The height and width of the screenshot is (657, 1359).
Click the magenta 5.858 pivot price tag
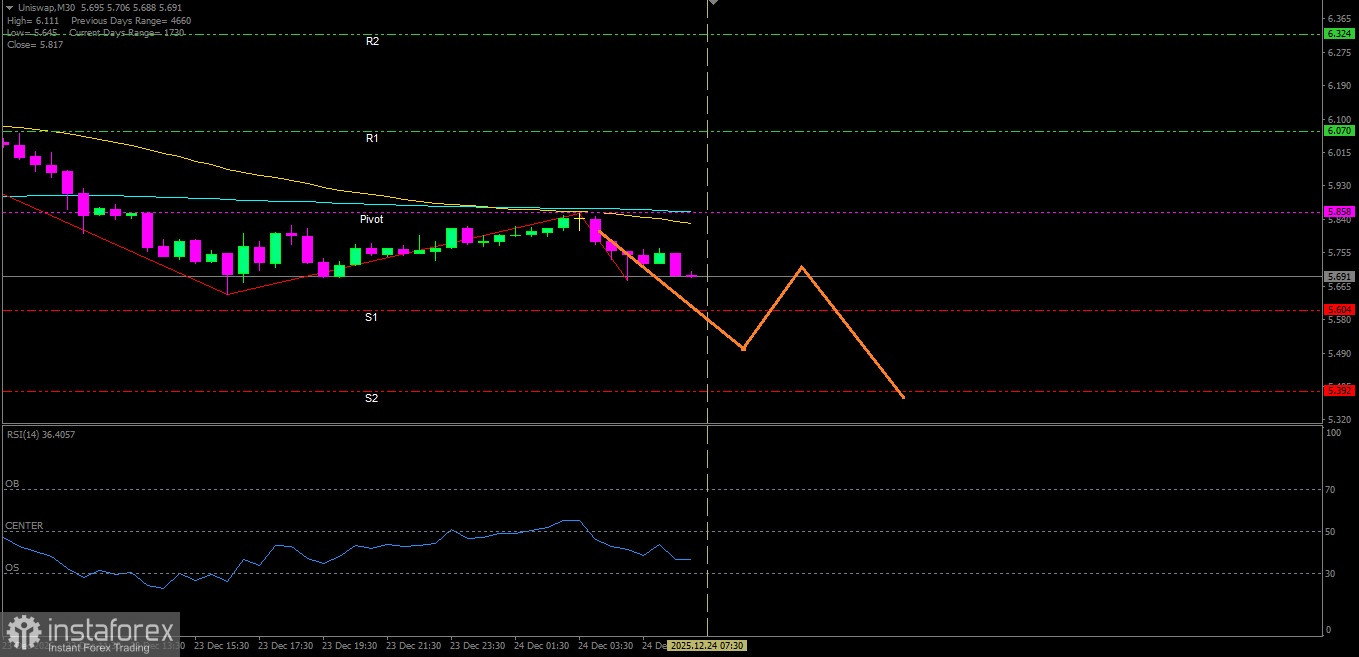(x=1339, y=212)
